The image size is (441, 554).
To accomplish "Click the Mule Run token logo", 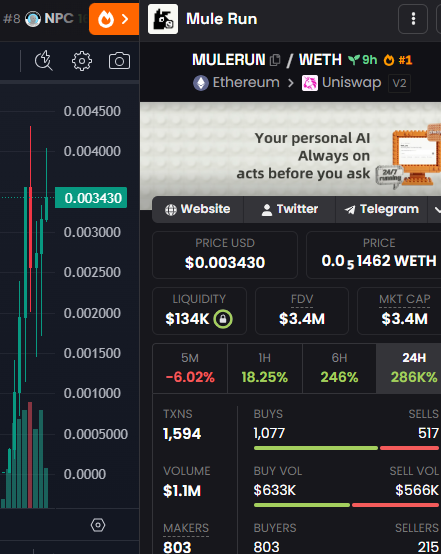I will (x=163, y=19).
